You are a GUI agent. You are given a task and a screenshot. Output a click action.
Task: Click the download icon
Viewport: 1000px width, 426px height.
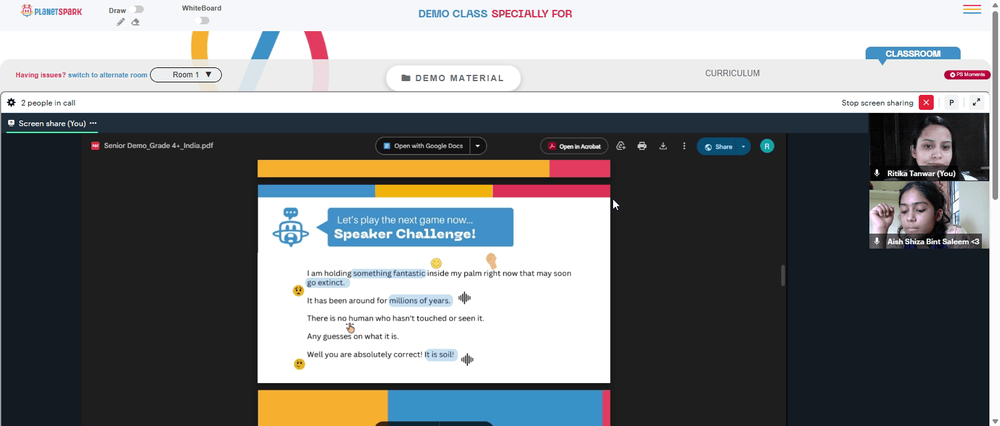663,146
